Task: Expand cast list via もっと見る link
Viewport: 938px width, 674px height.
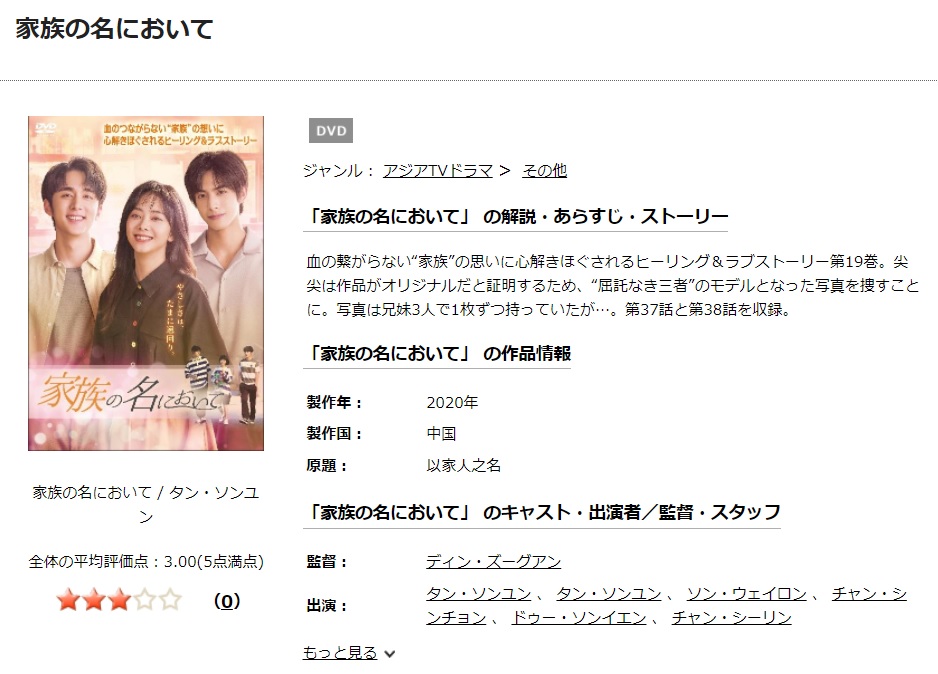Action: click(340, 652)
